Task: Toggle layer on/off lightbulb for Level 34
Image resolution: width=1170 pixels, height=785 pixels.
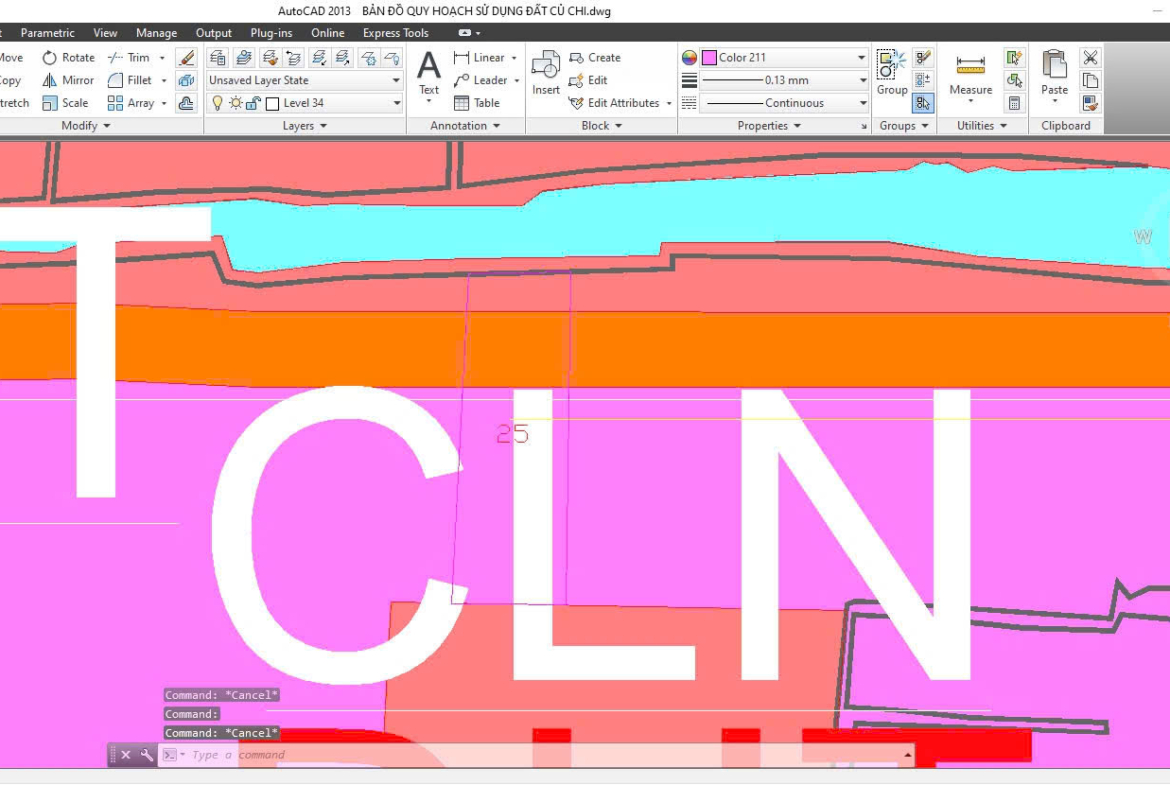Action: [217, 103]
